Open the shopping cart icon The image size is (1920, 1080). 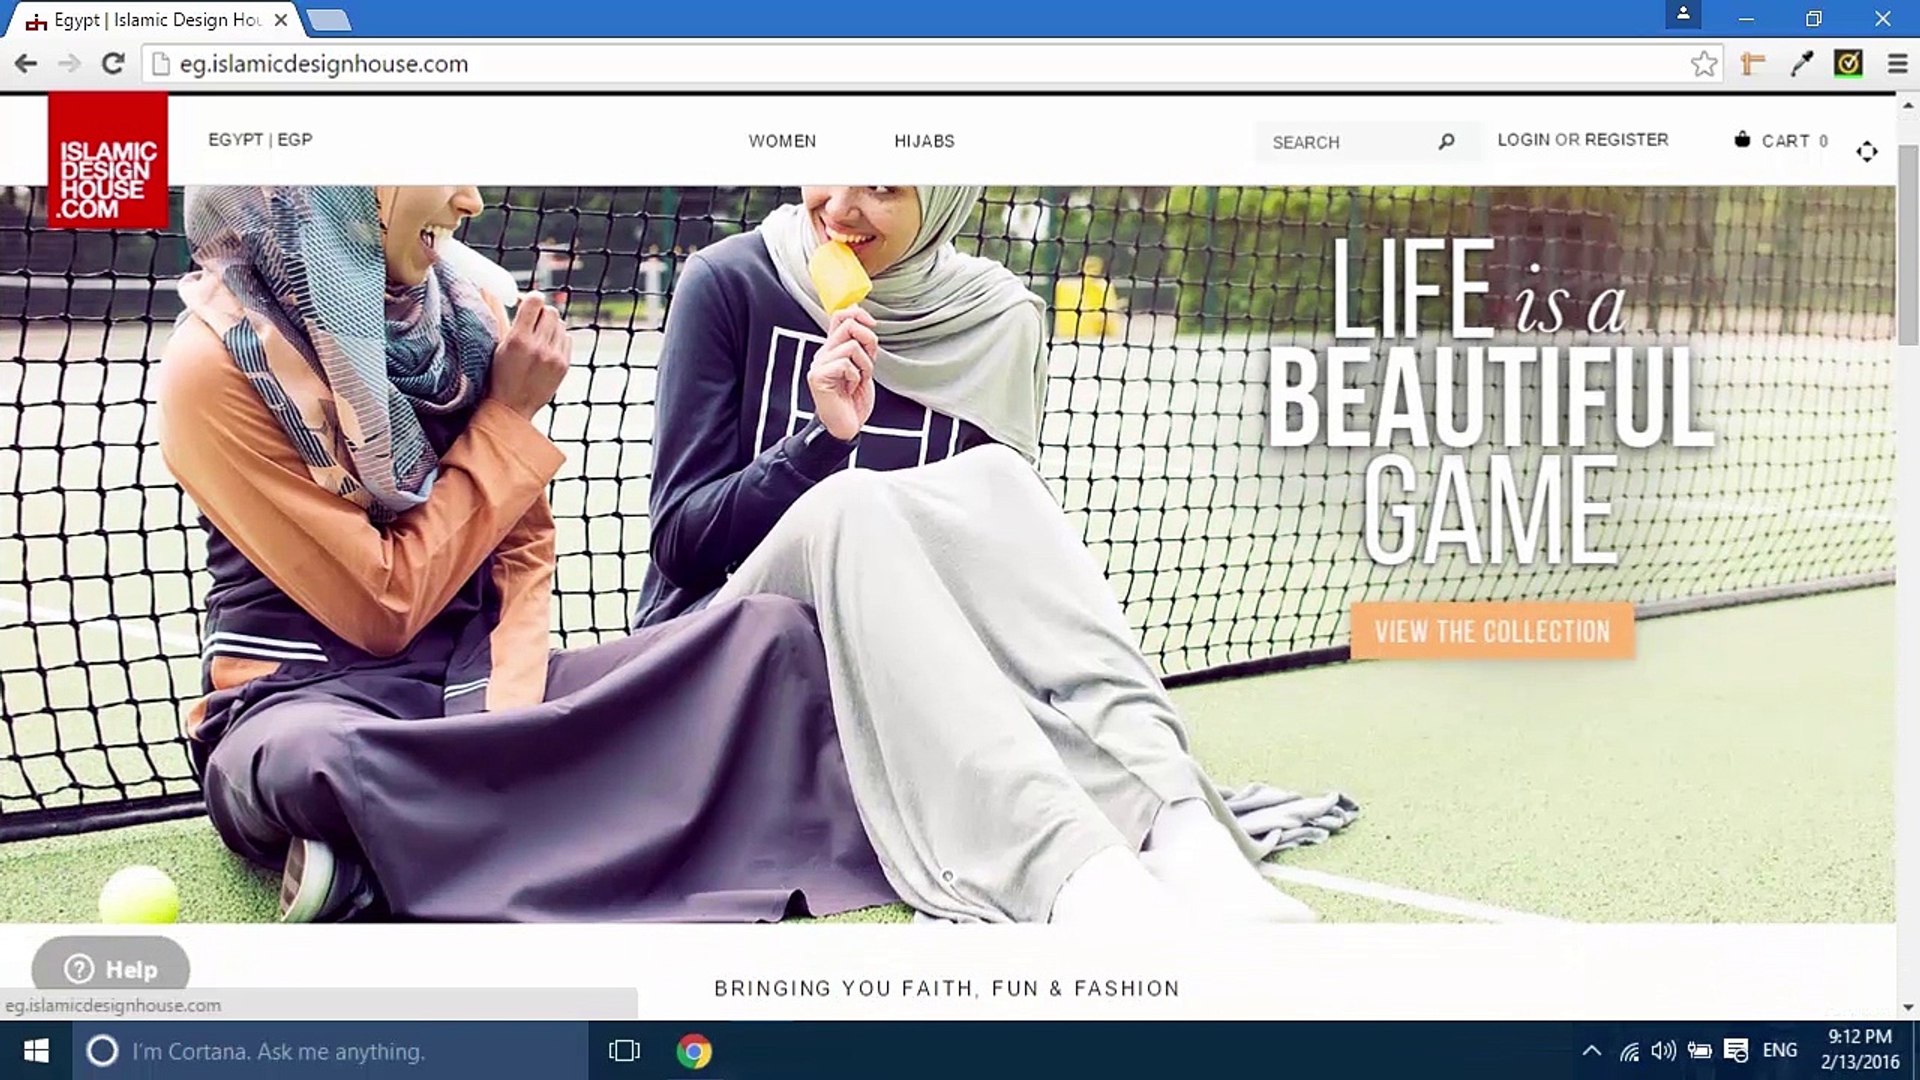[1742, 140]
